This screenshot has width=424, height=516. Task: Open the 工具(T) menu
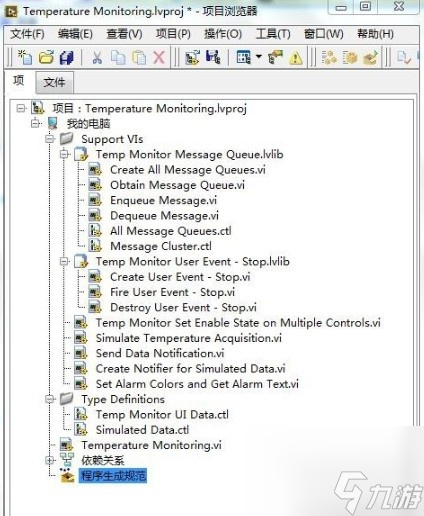pyautogui.click(x=273, y=34)
